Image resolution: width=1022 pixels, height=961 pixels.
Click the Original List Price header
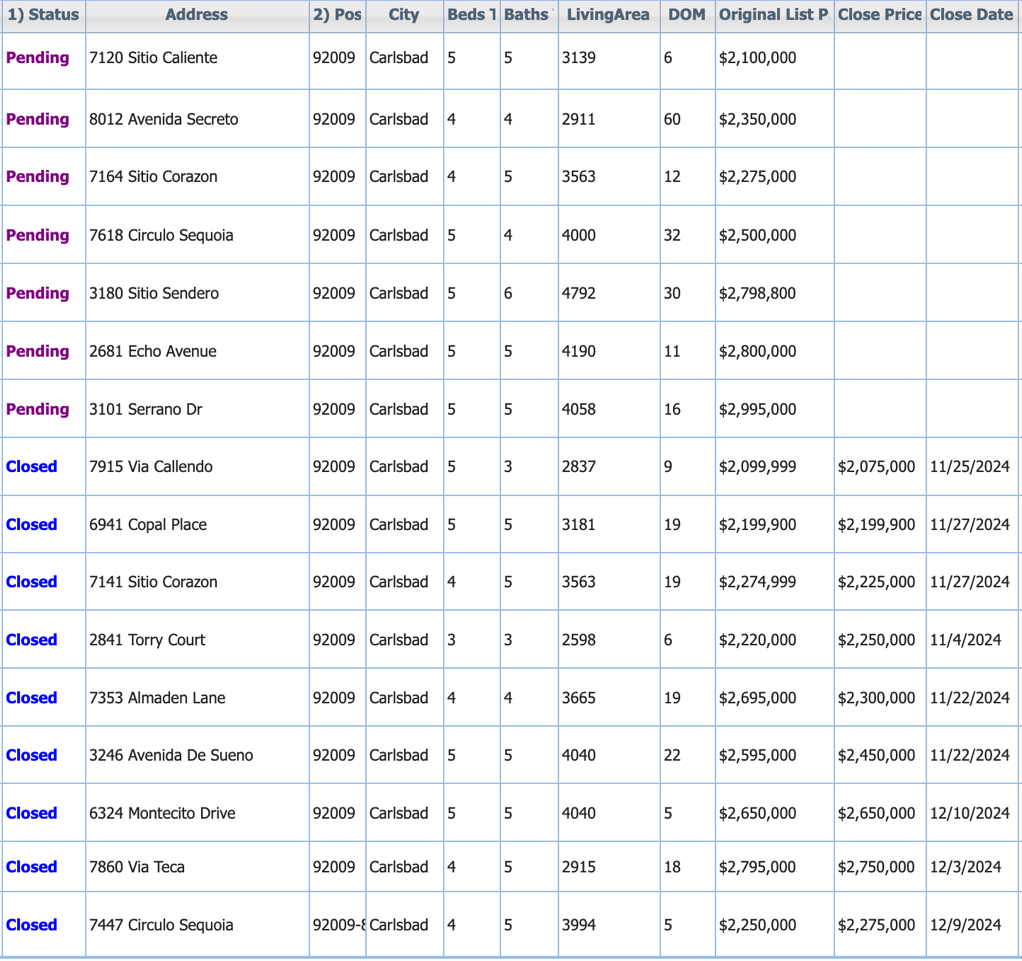(774, 15)
